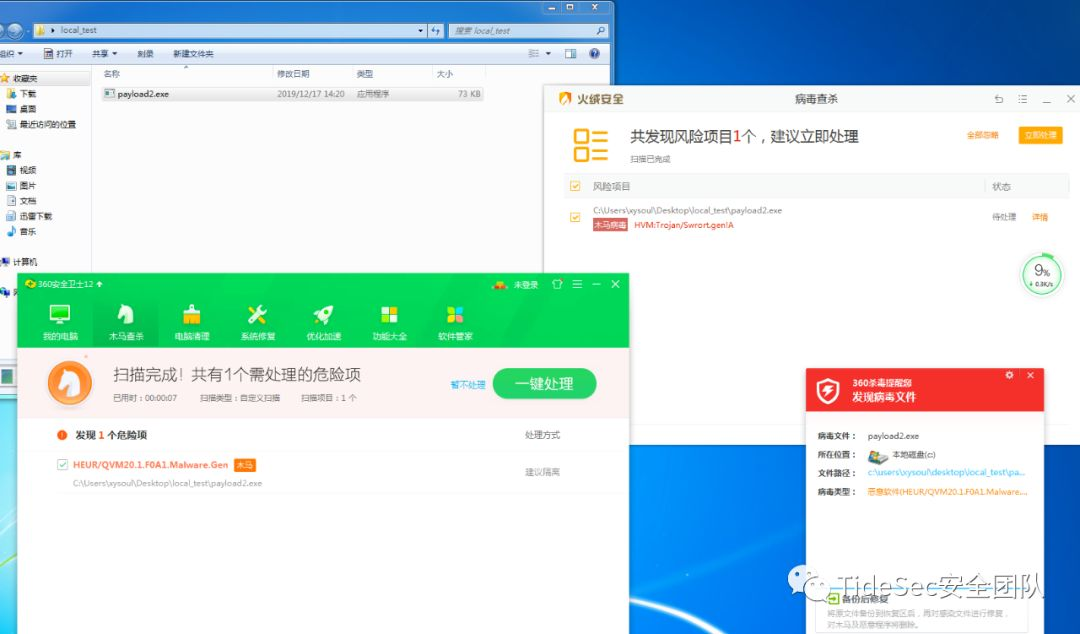Change Explorer view icon
The width and height of the screenshot is (1080, 634).
(533, 53)
